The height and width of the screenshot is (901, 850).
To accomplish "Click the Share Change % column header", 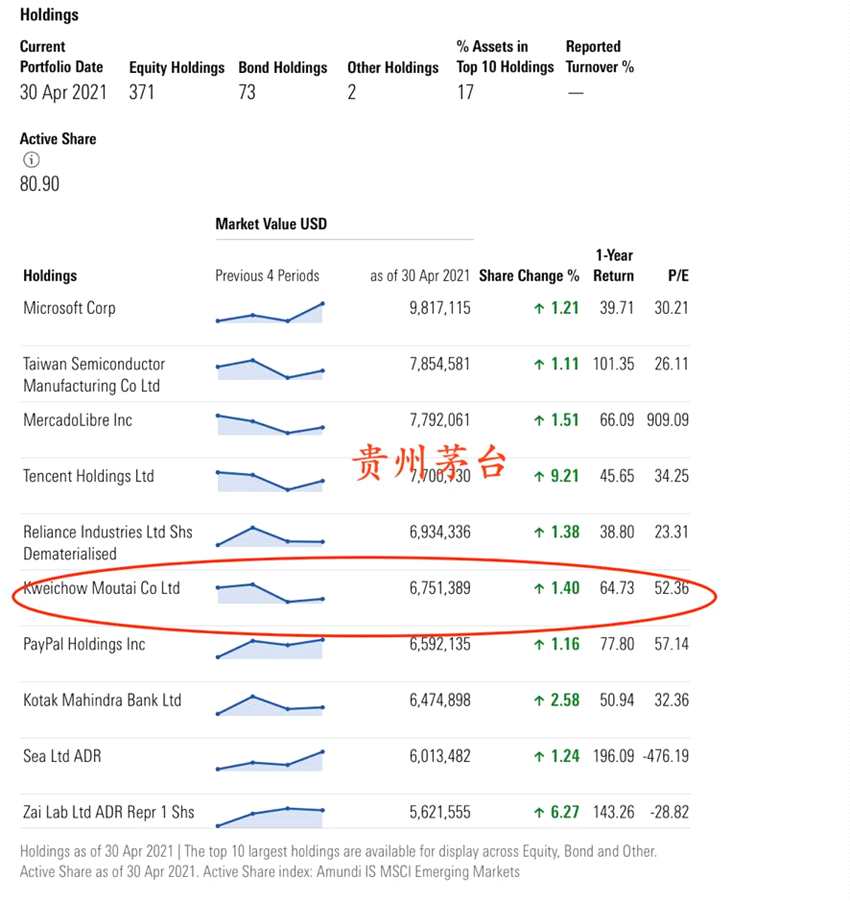I will 529,276.
